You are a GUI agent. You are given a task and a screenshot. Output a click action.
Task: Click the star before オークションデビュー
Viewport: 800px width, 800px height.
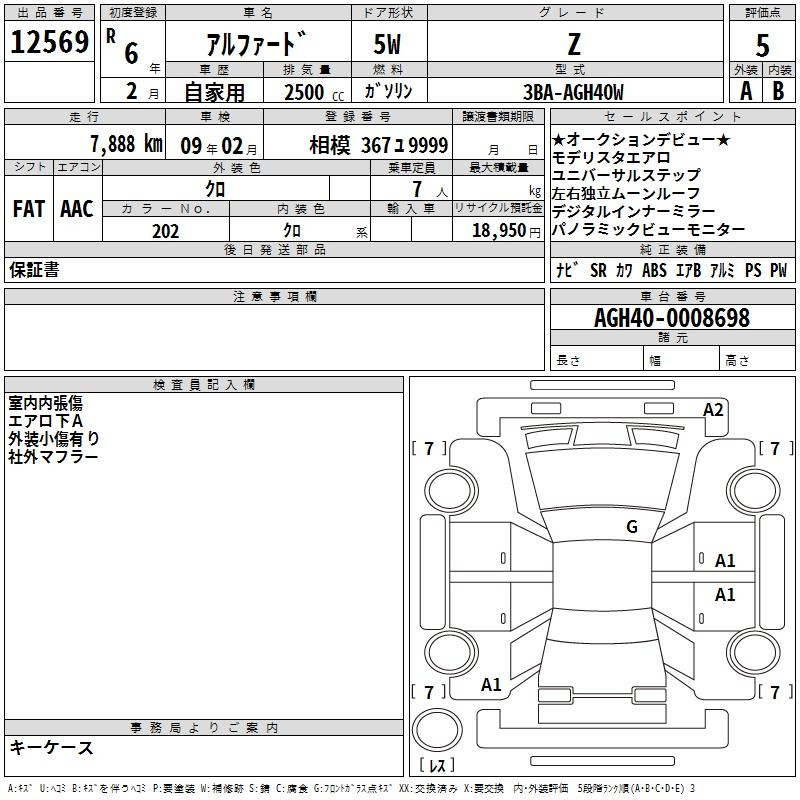click(559, 140)
